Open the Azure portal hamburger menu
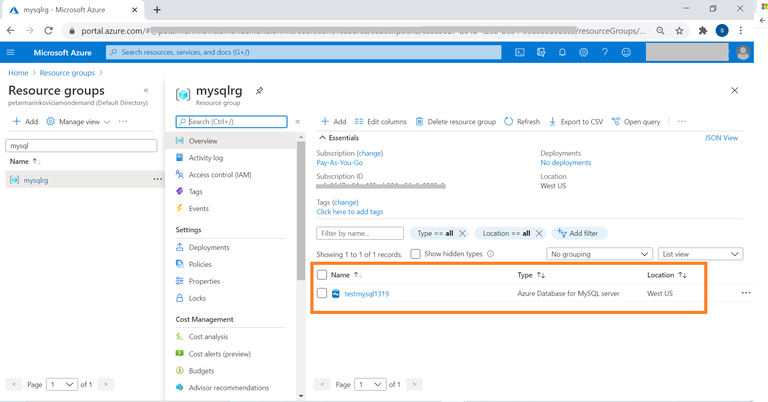Screen dimensions: 768x402 pyautogui.click(x=11, y=52)
